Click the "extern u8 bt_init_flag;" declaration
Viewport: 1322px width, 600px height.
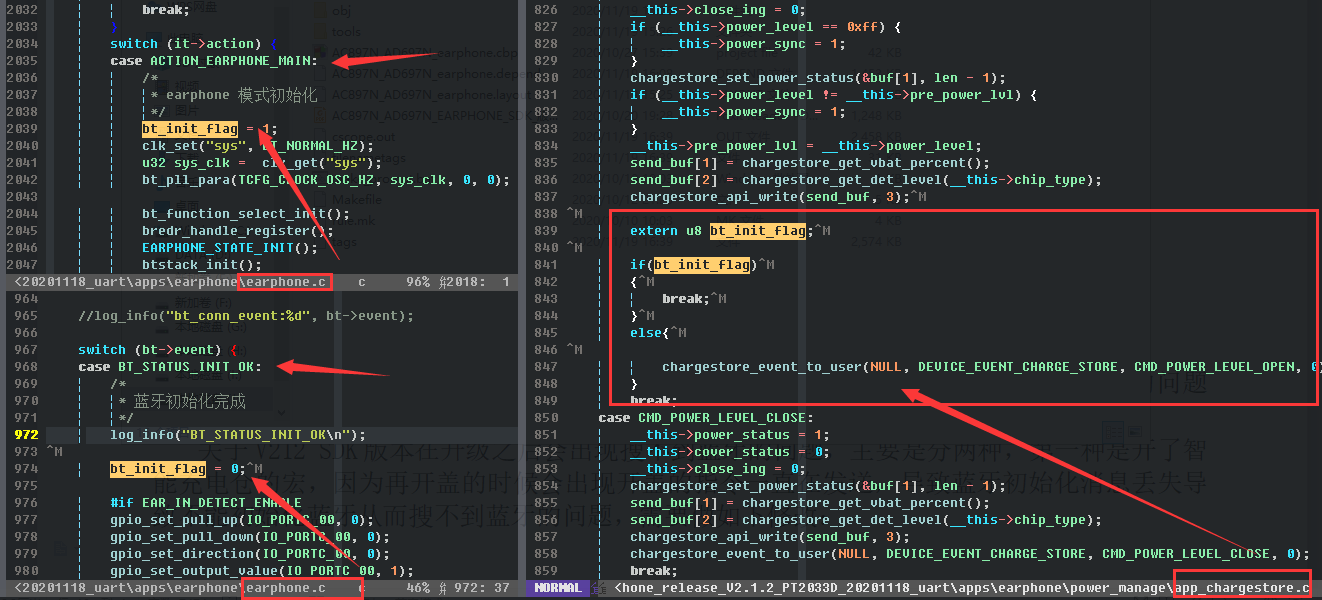coord(722,231)
